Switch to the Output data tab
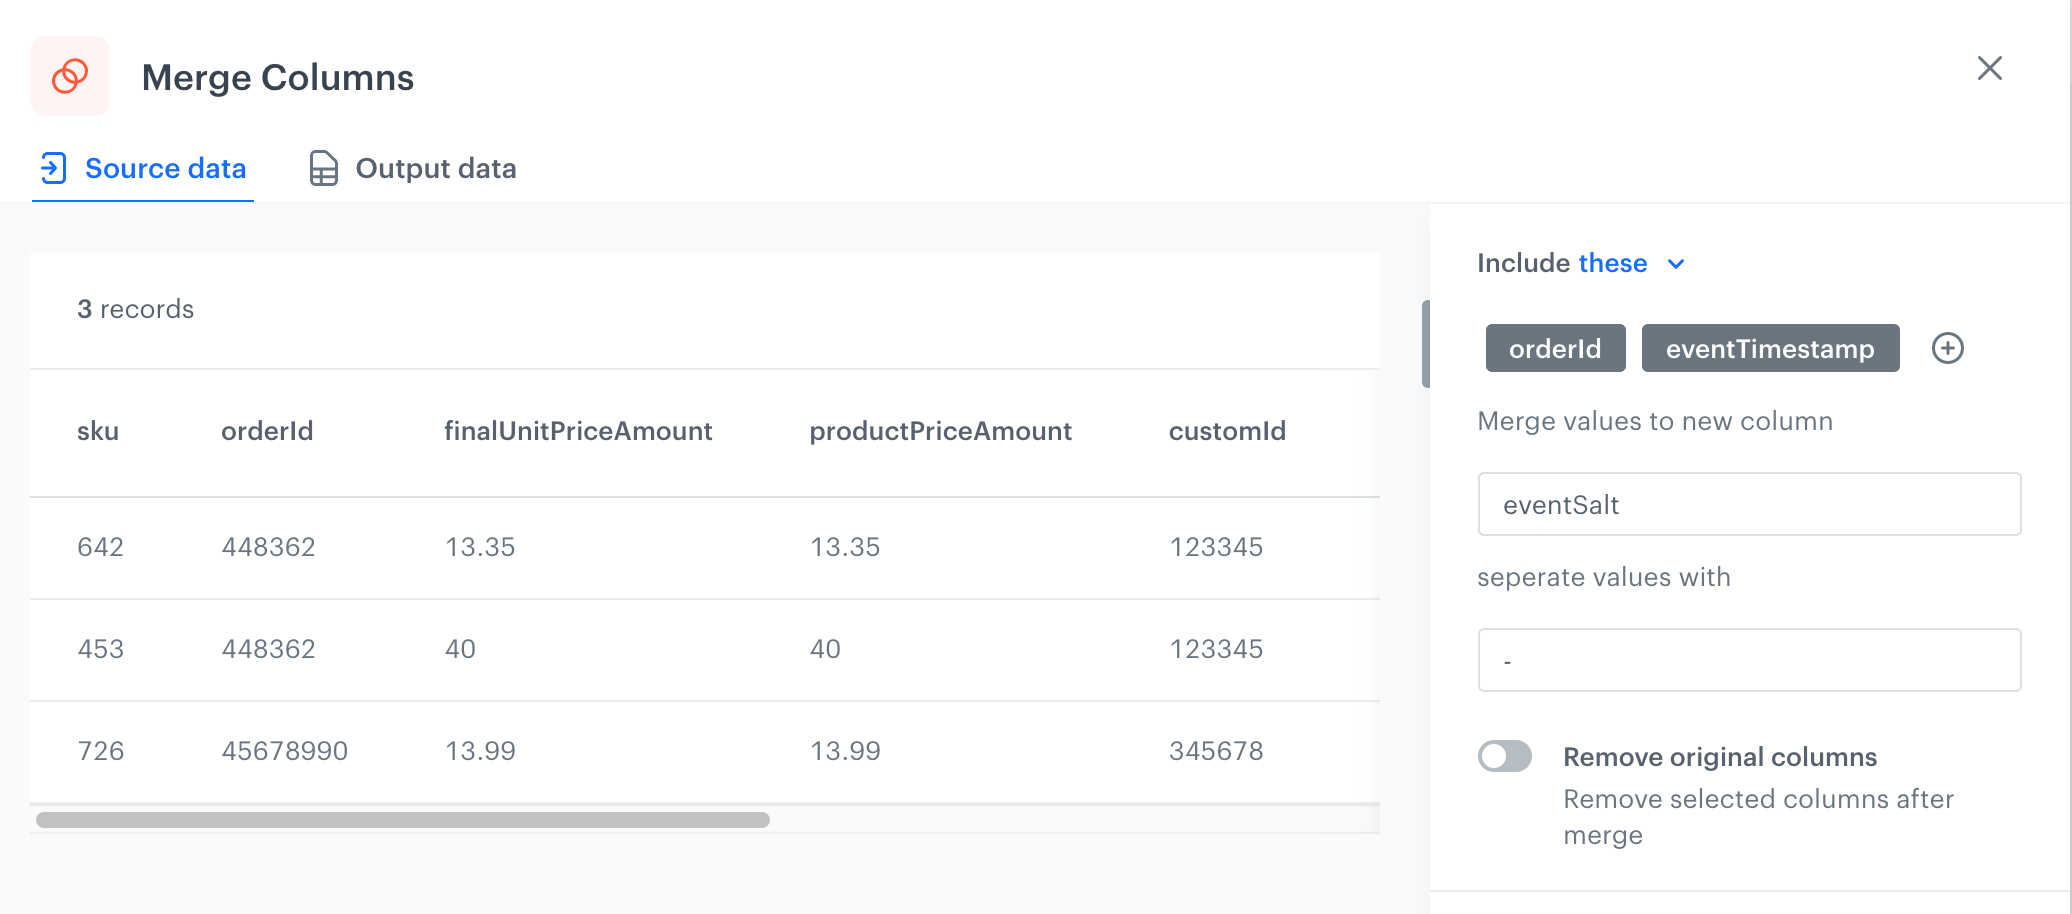 click(x=435, y=168)
